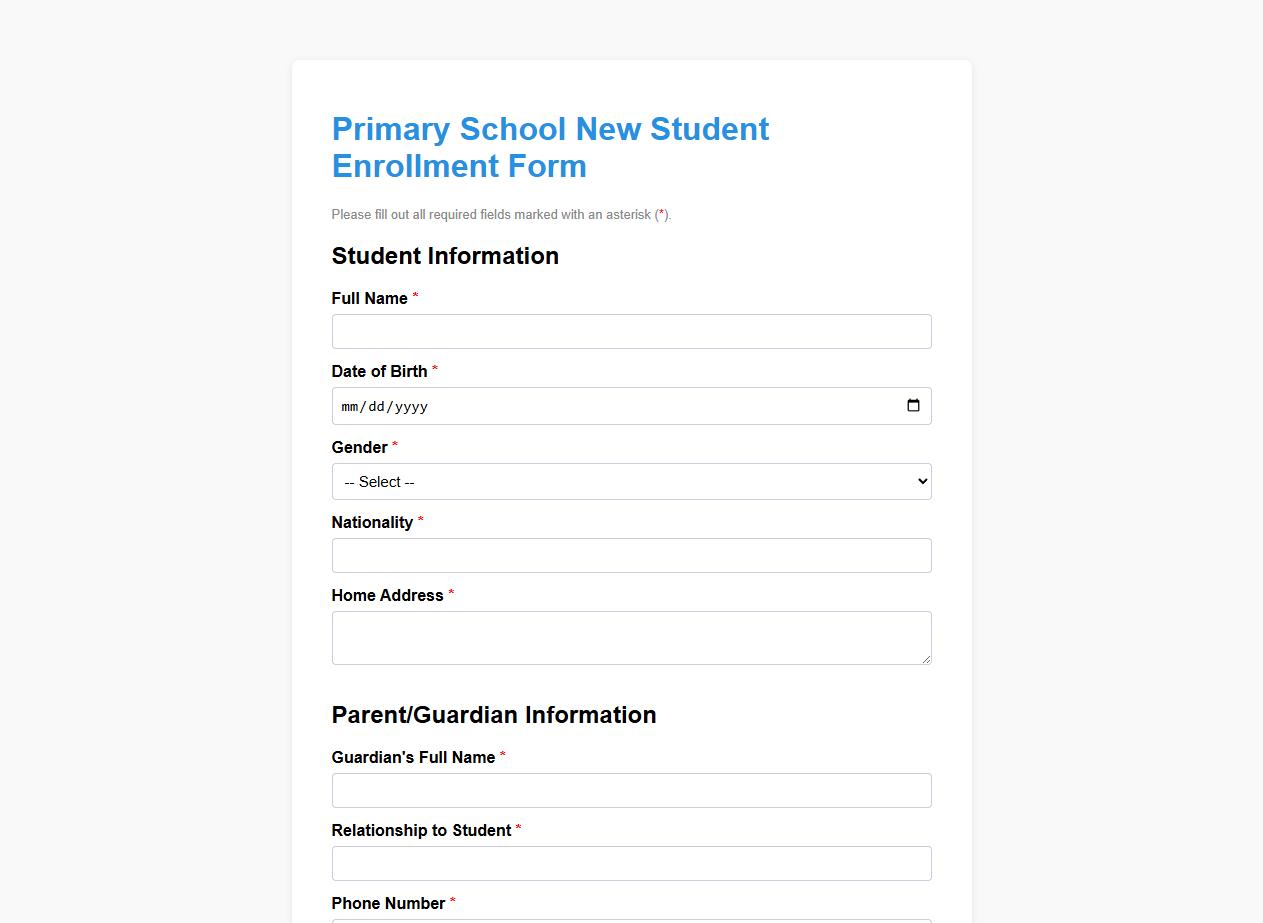Viewport: 1263px width, 923px height.
Task: Click the Phone Number input field
Action: pyautogui.click(x=631, y=920)
